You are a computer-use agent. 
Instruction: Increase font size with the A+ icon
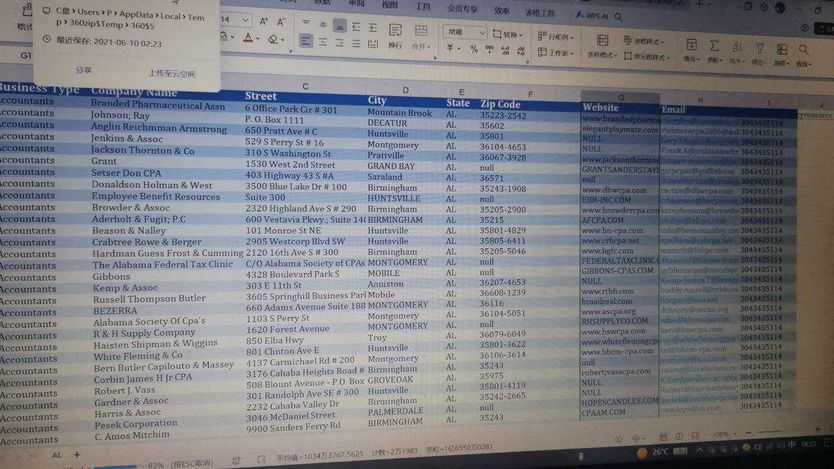click(264, 21)
